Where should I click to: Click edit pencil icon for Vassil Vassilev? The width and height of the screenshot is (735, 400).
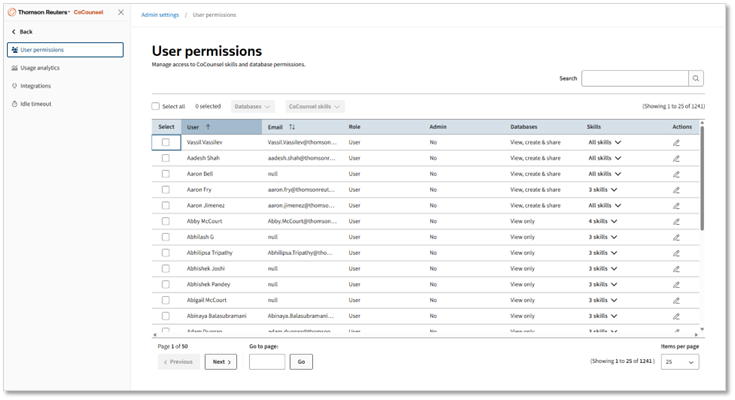(676, 142)
